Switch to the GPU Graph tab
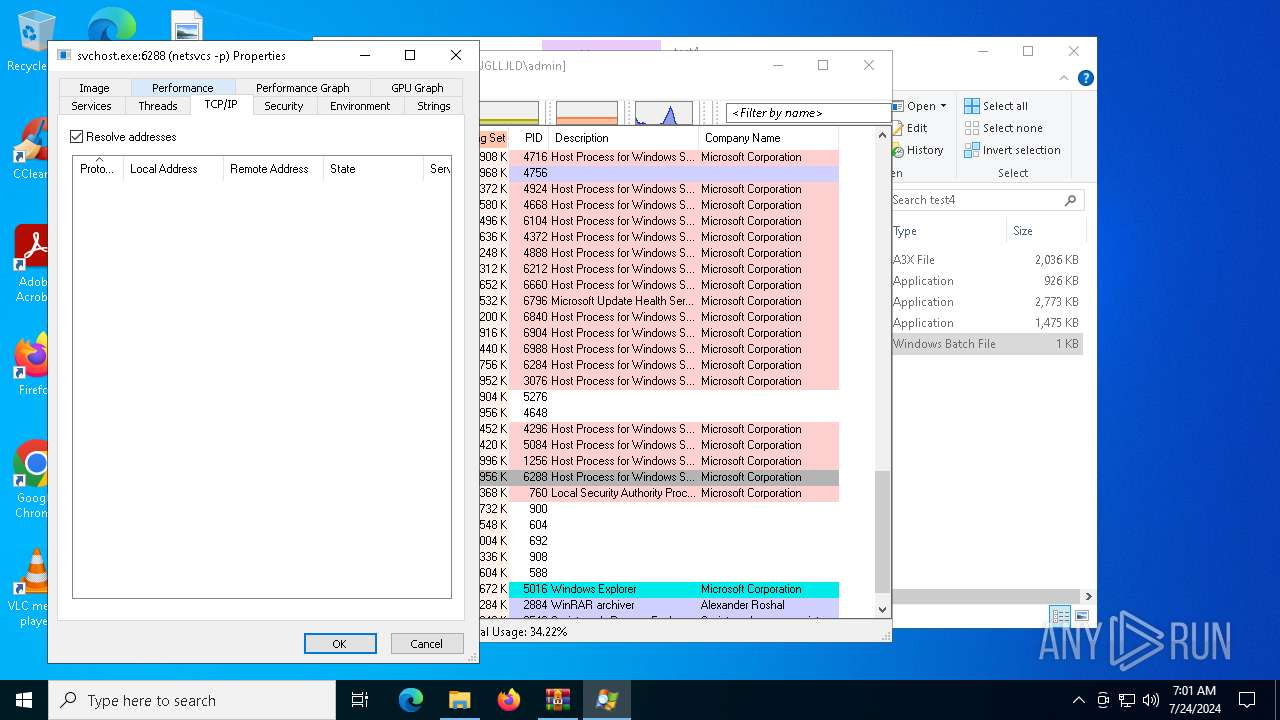The image size is (1280, 720). point(417,88)
